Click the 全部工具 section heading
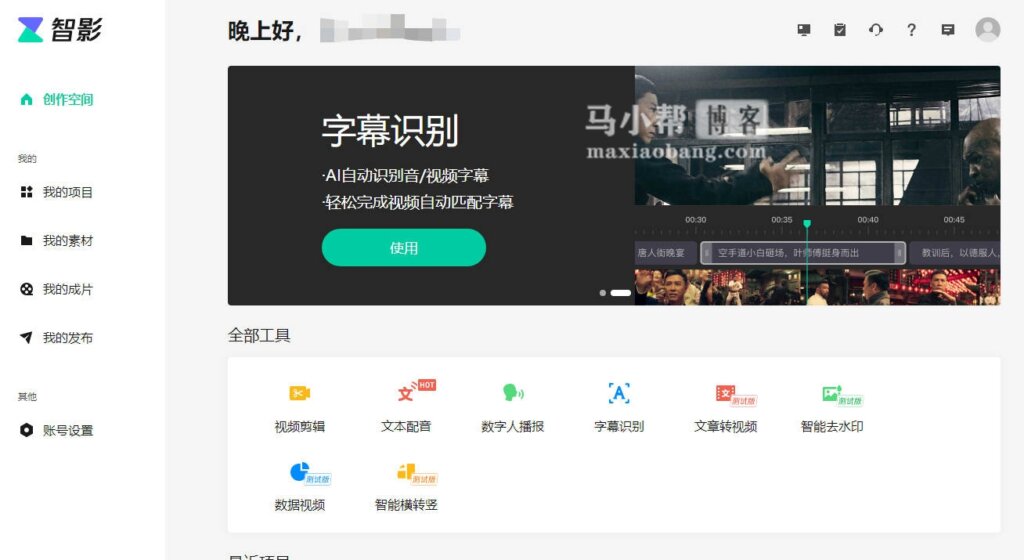1024x560 pixels. [x=259, y=335]
